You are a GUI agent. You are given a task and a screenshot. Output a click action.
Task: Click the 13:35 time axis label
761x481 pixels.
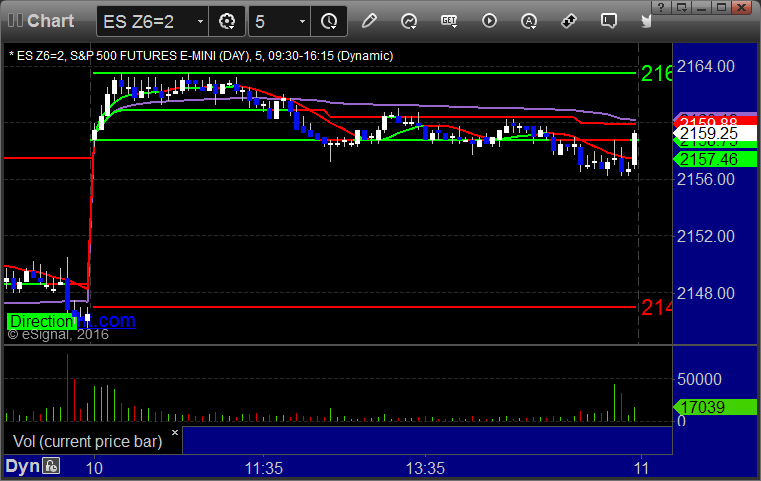425,468
